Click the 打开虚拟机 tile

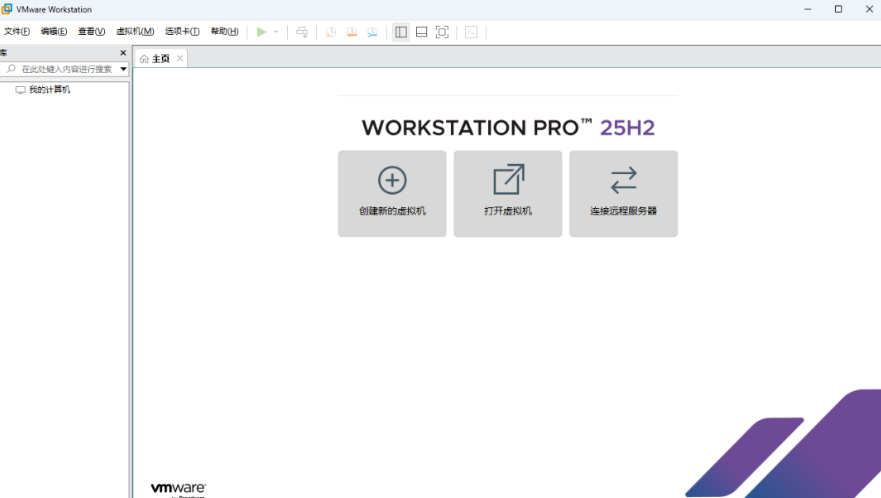tap(508, 193)
